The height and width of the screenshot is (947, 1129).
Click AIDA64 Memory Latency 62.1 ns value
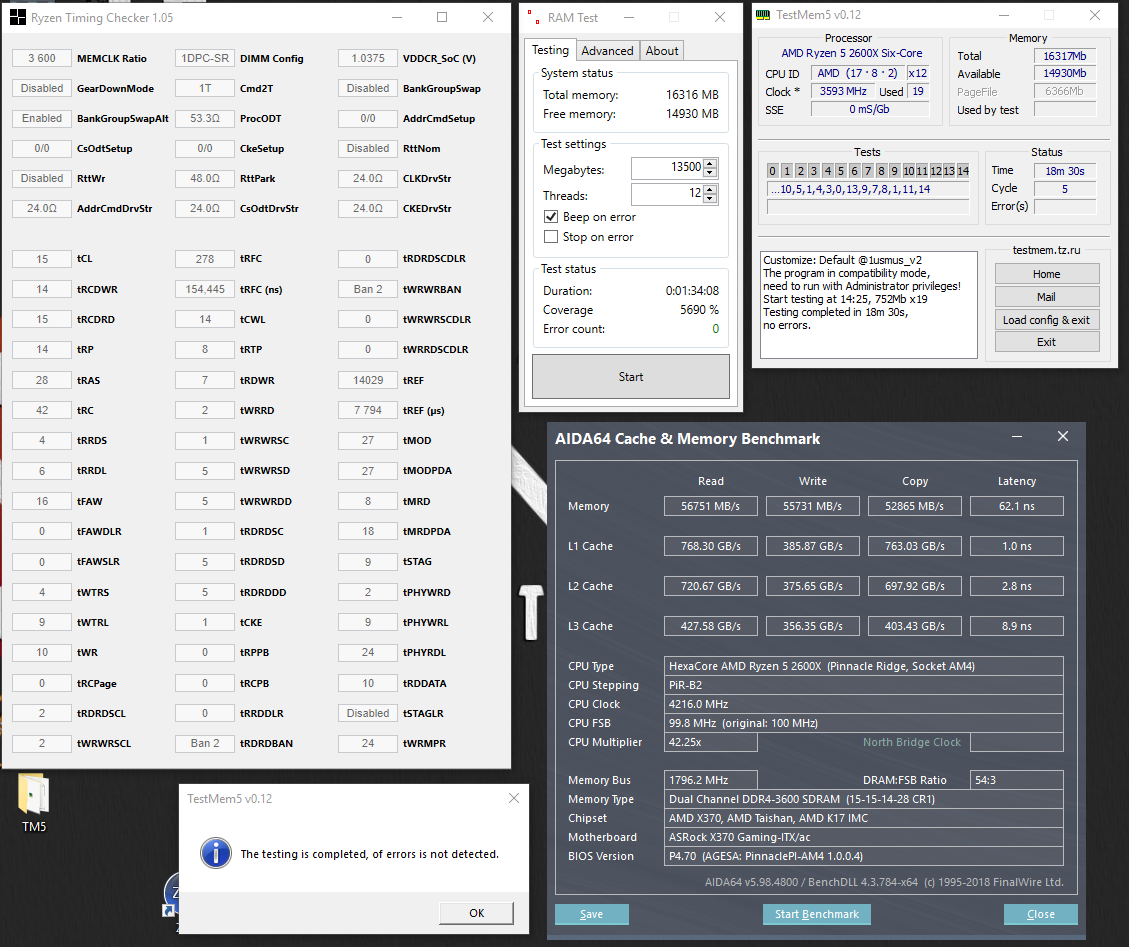click(1017, 506)
